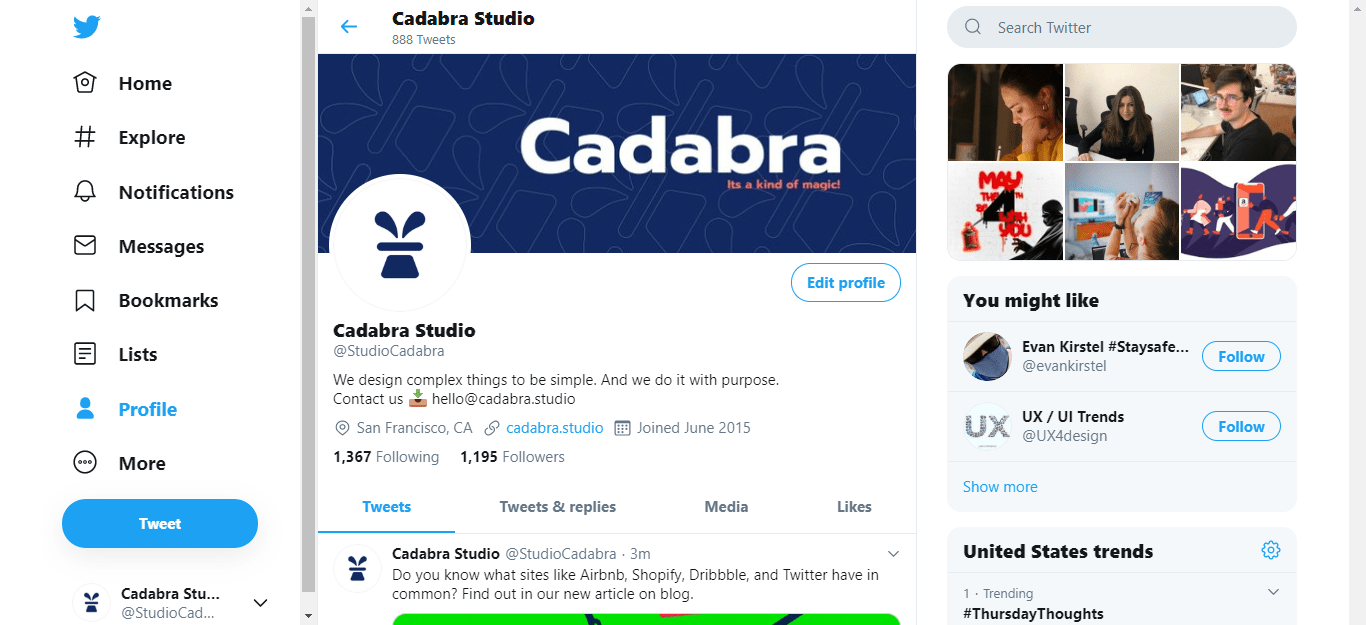This screenshot has height=625, width=1366.
Task: Expand #ThursdayThoughts trend options chevron
Action: (1273, 592)
